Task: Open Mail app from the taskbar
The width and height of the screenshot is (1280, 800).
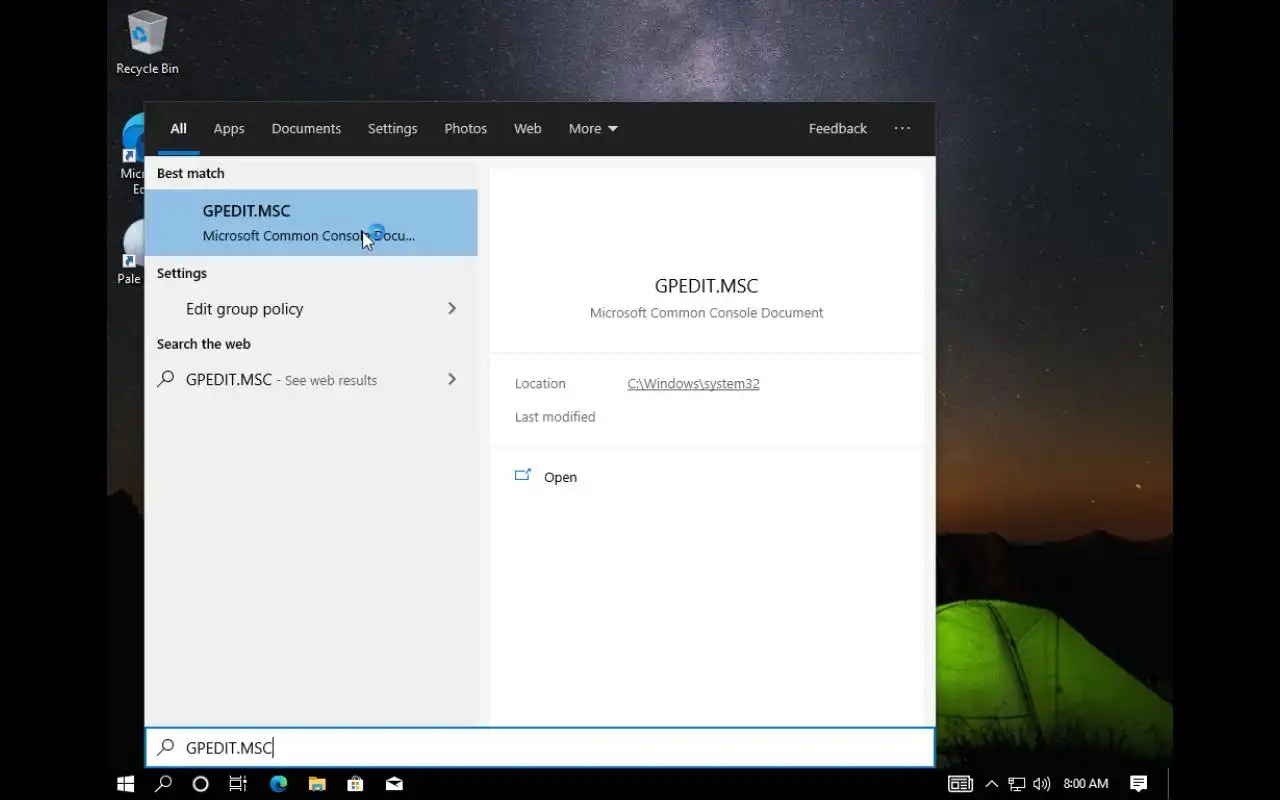Action: pyautogui.click(x=394, y=783)
